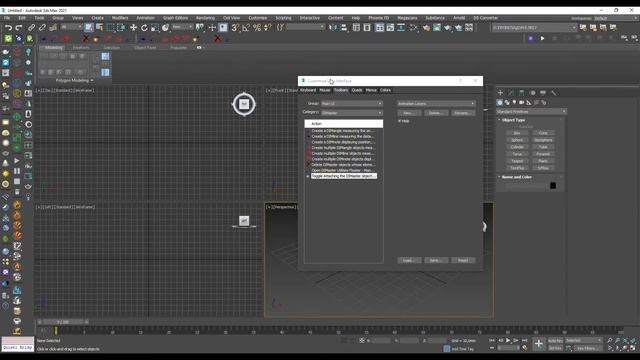The image size is (640, 360).
Task: Open the Hierarchy tab in command panel
Action: [522, 93]
